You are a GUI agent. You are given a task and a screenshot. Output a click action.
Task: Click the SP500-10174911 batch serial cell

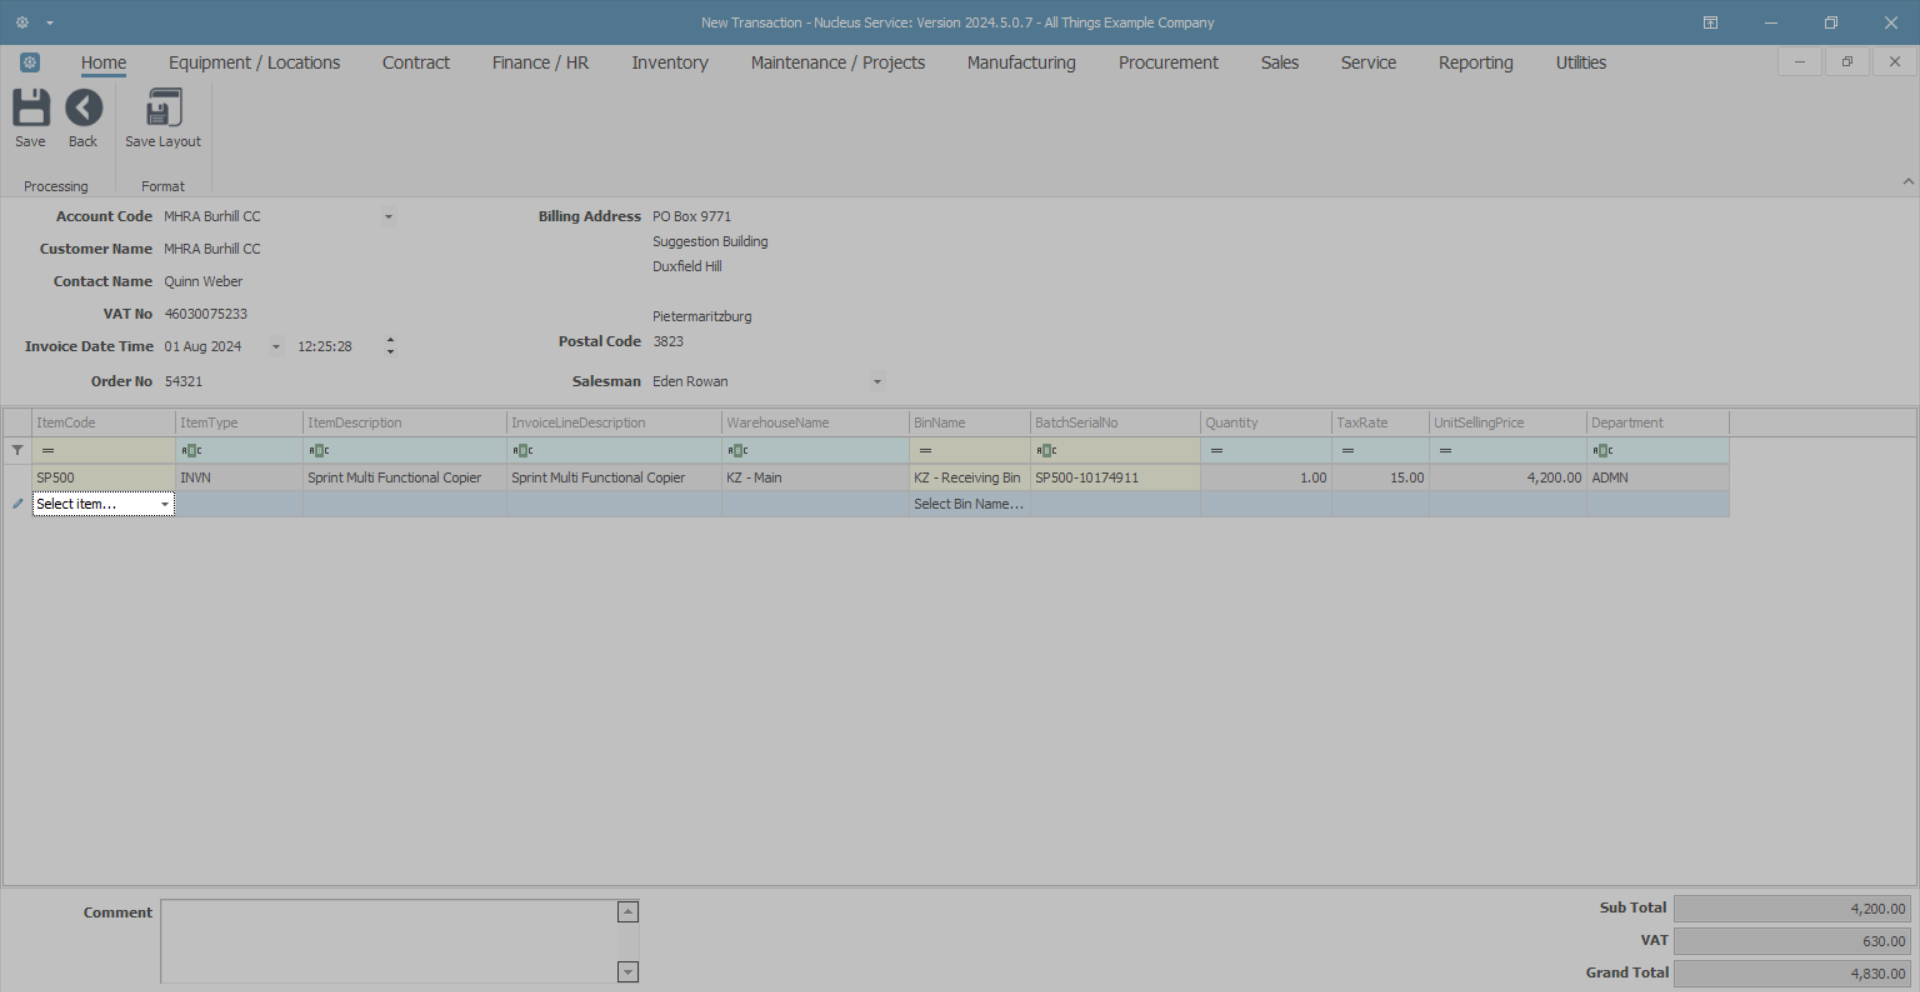pyautogui.click(x=1115, y=478)
